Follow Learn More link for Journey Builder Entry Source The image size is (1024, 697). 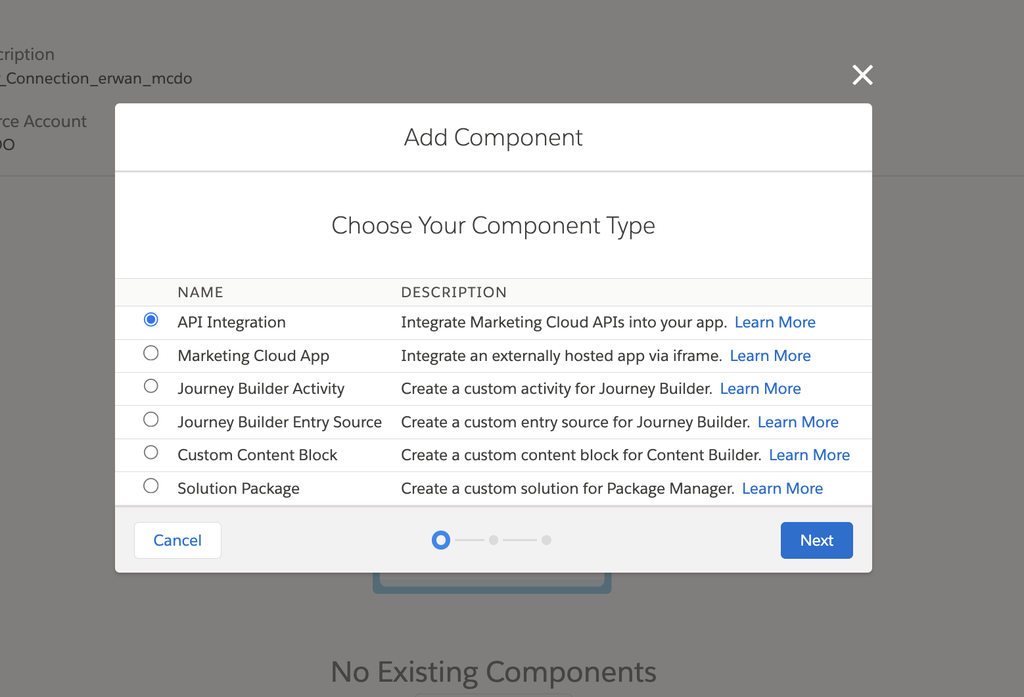[798, 422]
